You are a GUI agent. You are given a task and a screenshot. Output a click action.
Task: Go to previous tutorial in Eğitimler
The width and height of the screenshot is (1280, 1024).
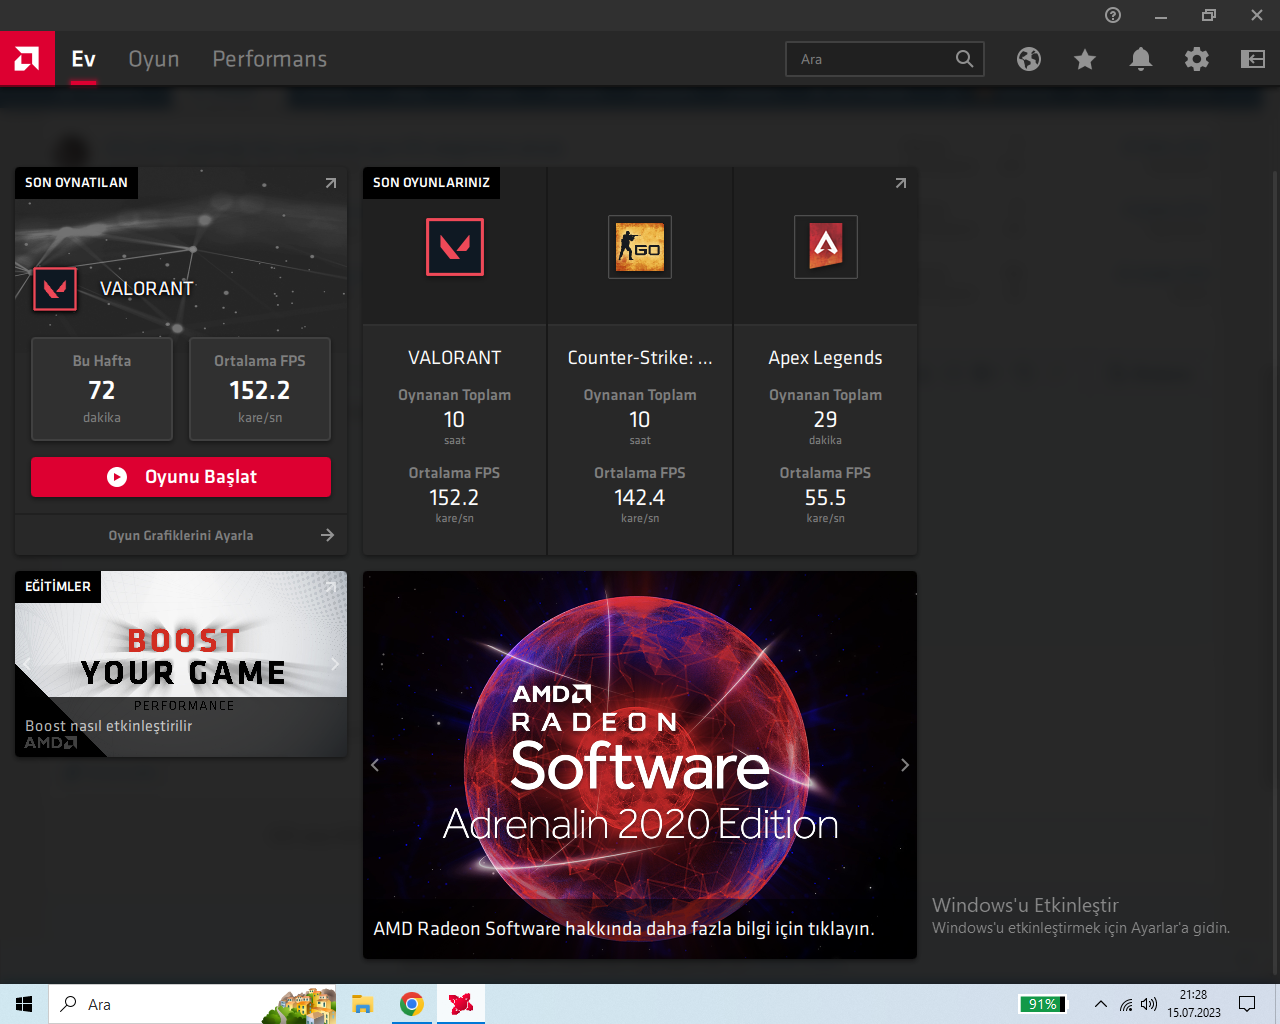click(27, 664)
